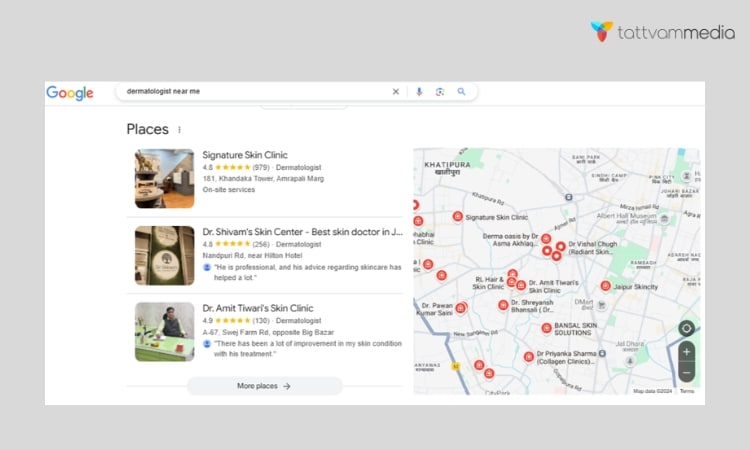Image resolution: width=750 pixels, height=450 pixels.
Task: Click the Dr. Shreyansh Bhansali map pin
Action: tap(503, 305)
